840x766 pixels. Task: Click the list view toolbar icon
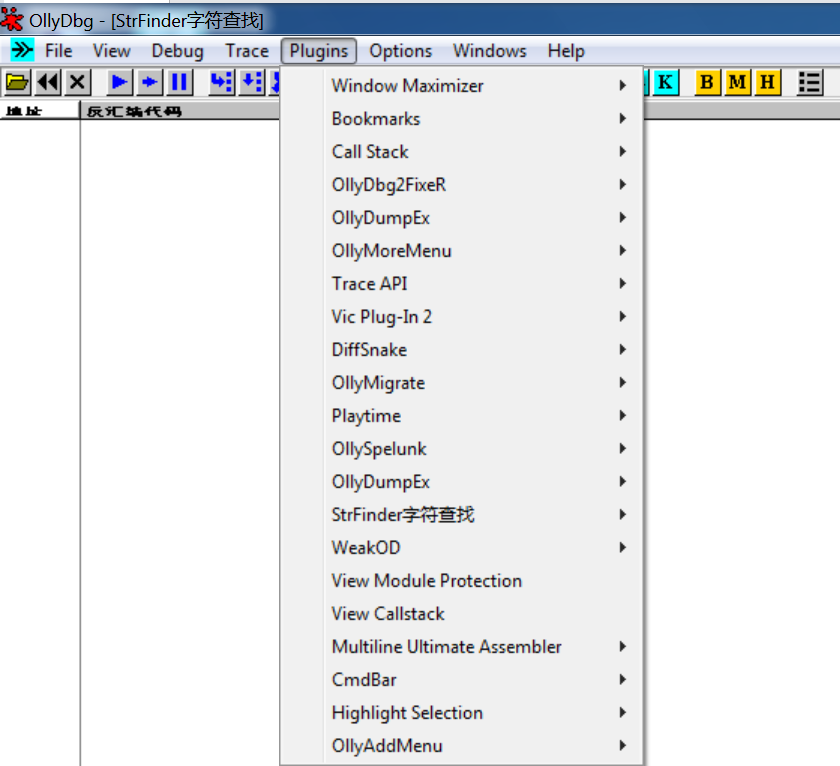[809, 82]
